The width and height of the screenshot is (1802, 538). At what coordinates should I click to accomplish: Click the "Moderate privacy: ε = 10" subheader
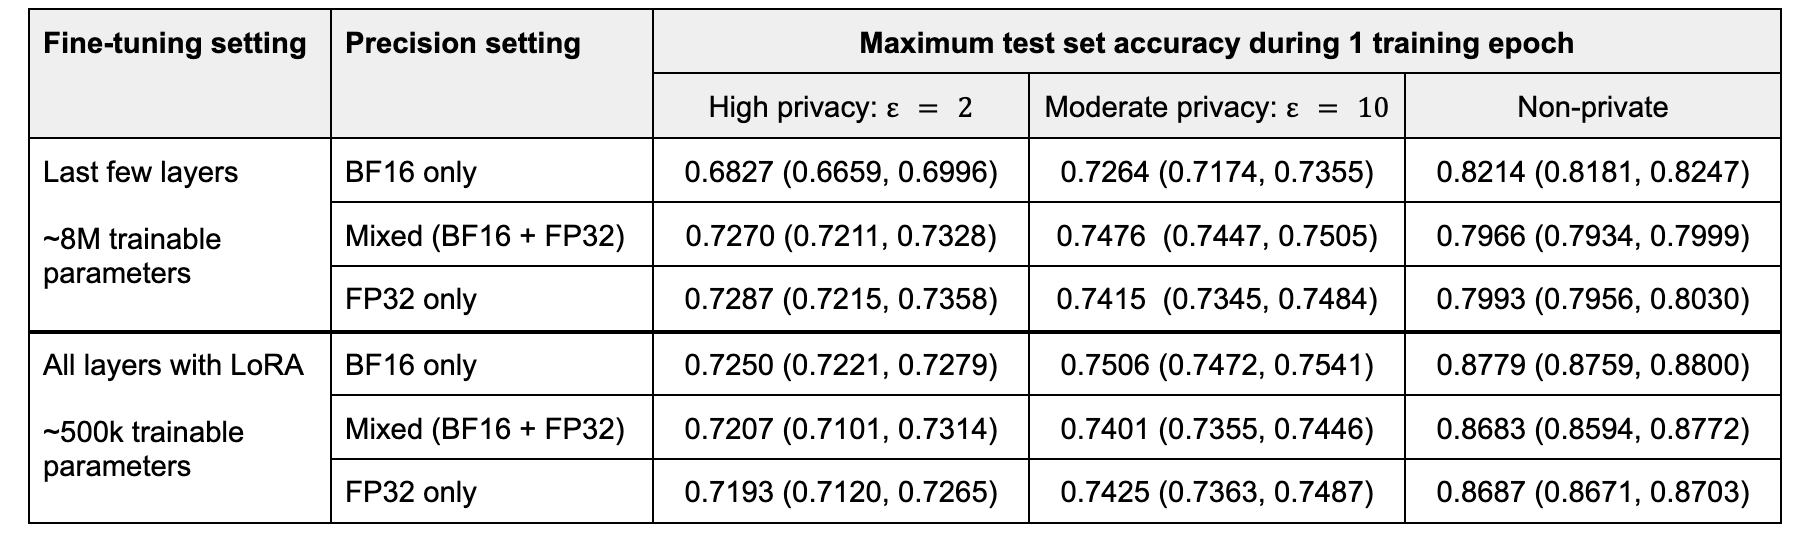[1216, 107]
